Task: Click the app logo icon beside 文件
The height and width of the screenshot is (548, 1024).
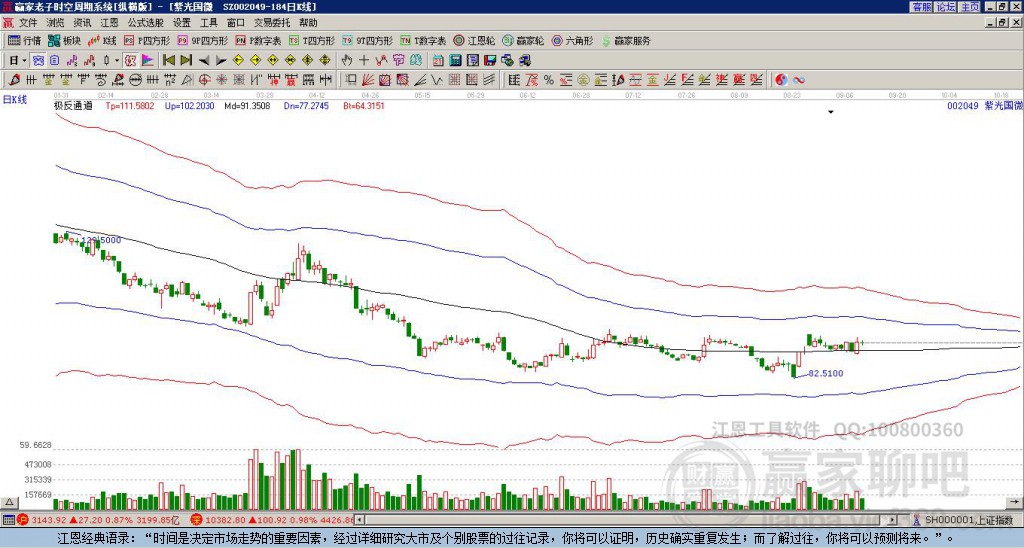Action: tap(8, 23)
